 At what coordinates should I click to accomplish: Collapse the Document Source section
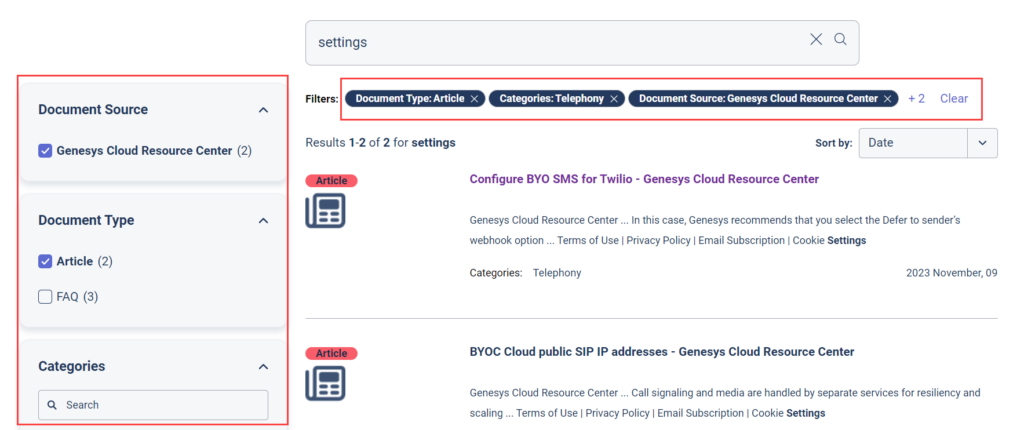point(263,110)
